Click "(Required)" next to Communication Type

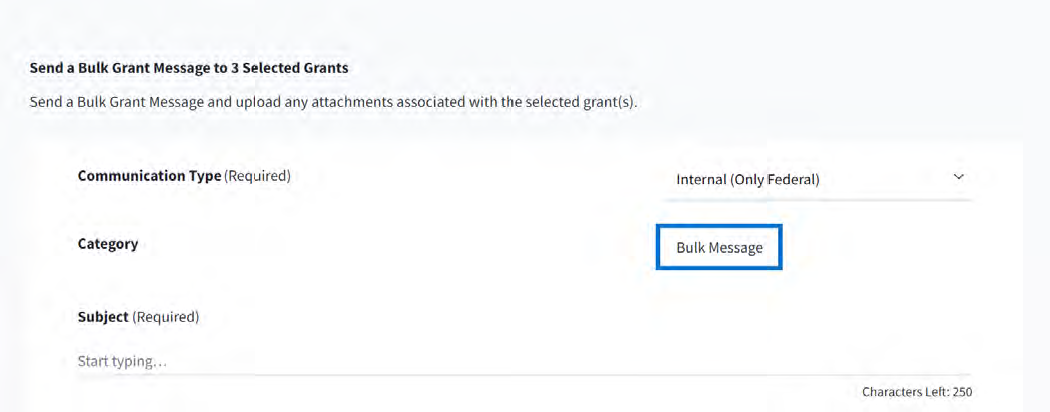coord(257,176)
